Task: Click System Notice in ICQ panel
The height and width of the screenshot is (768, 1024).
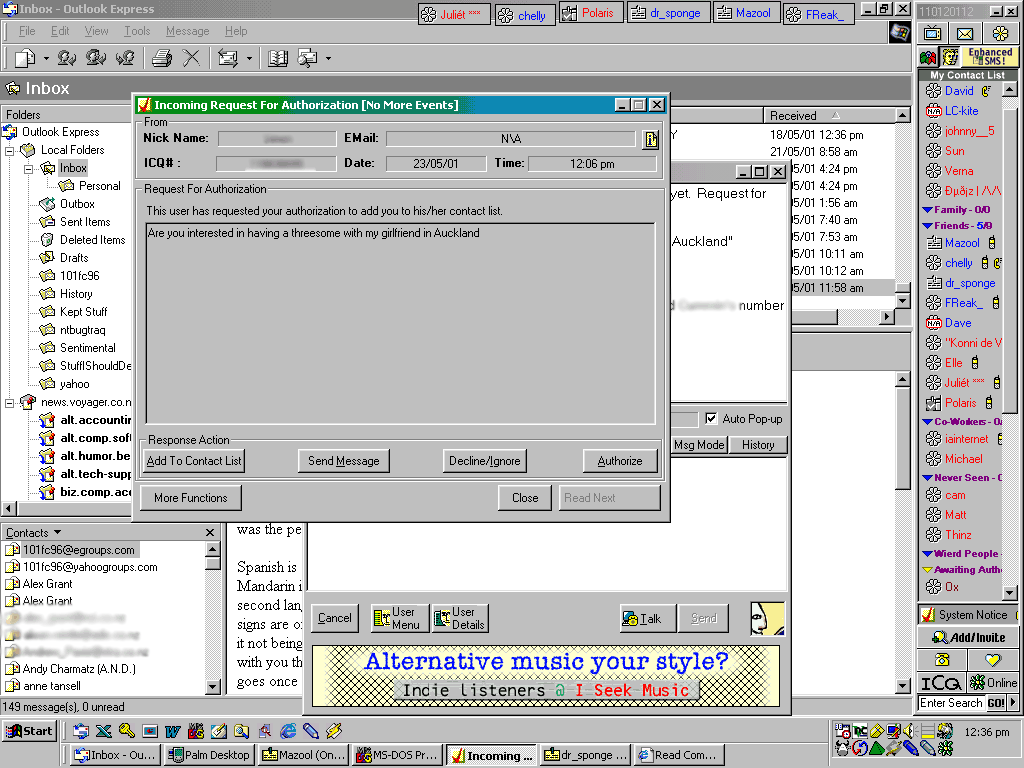Action: pos(968,615)
